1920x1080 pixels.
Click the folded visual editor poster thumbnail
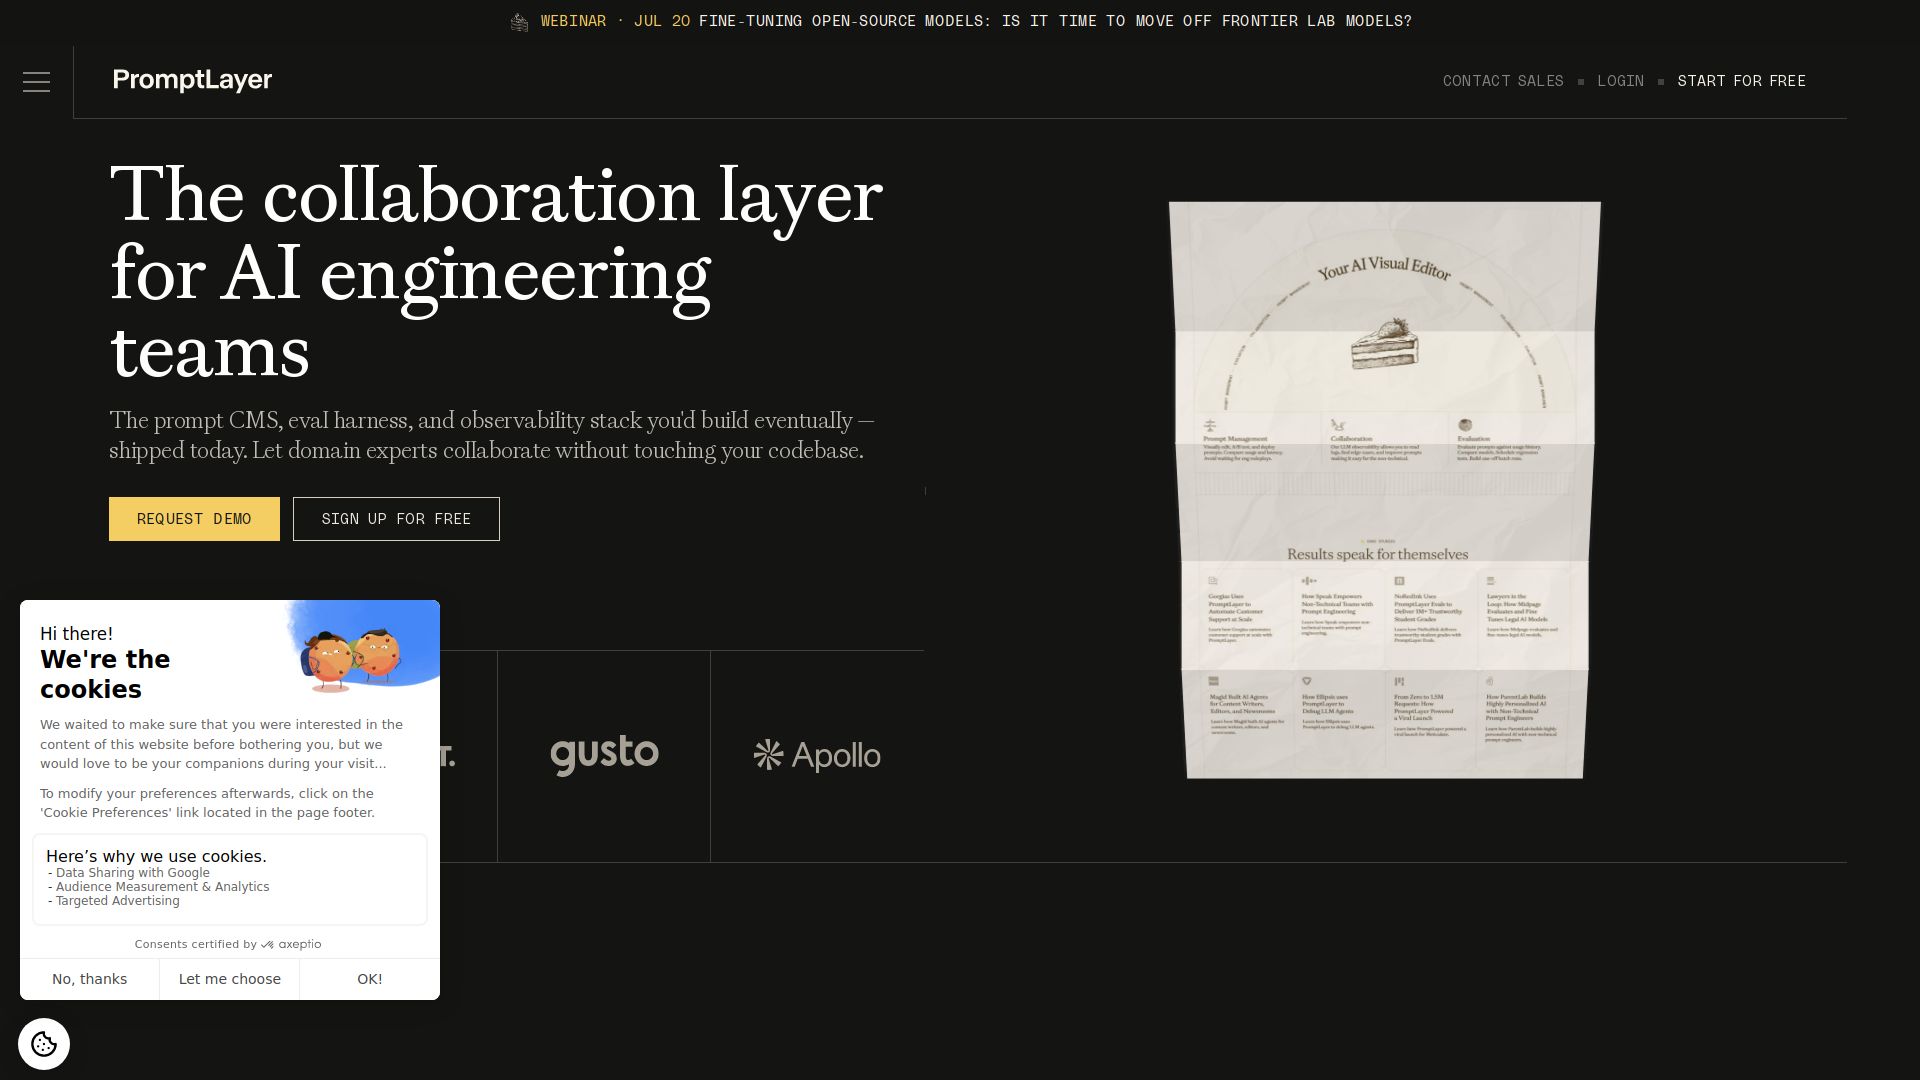[x=1385, y=490]
